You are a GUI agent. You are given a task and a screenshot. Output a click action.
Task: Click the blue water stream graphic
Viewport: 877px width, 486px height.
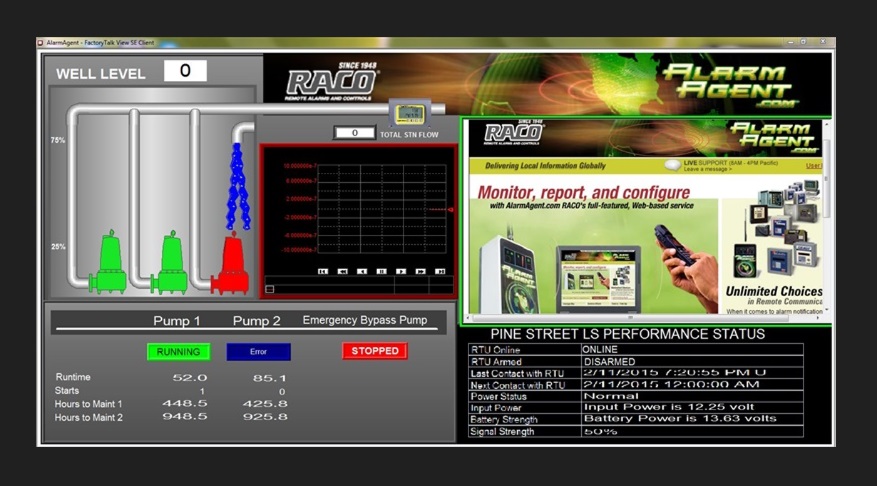click(x=238, y=187)
